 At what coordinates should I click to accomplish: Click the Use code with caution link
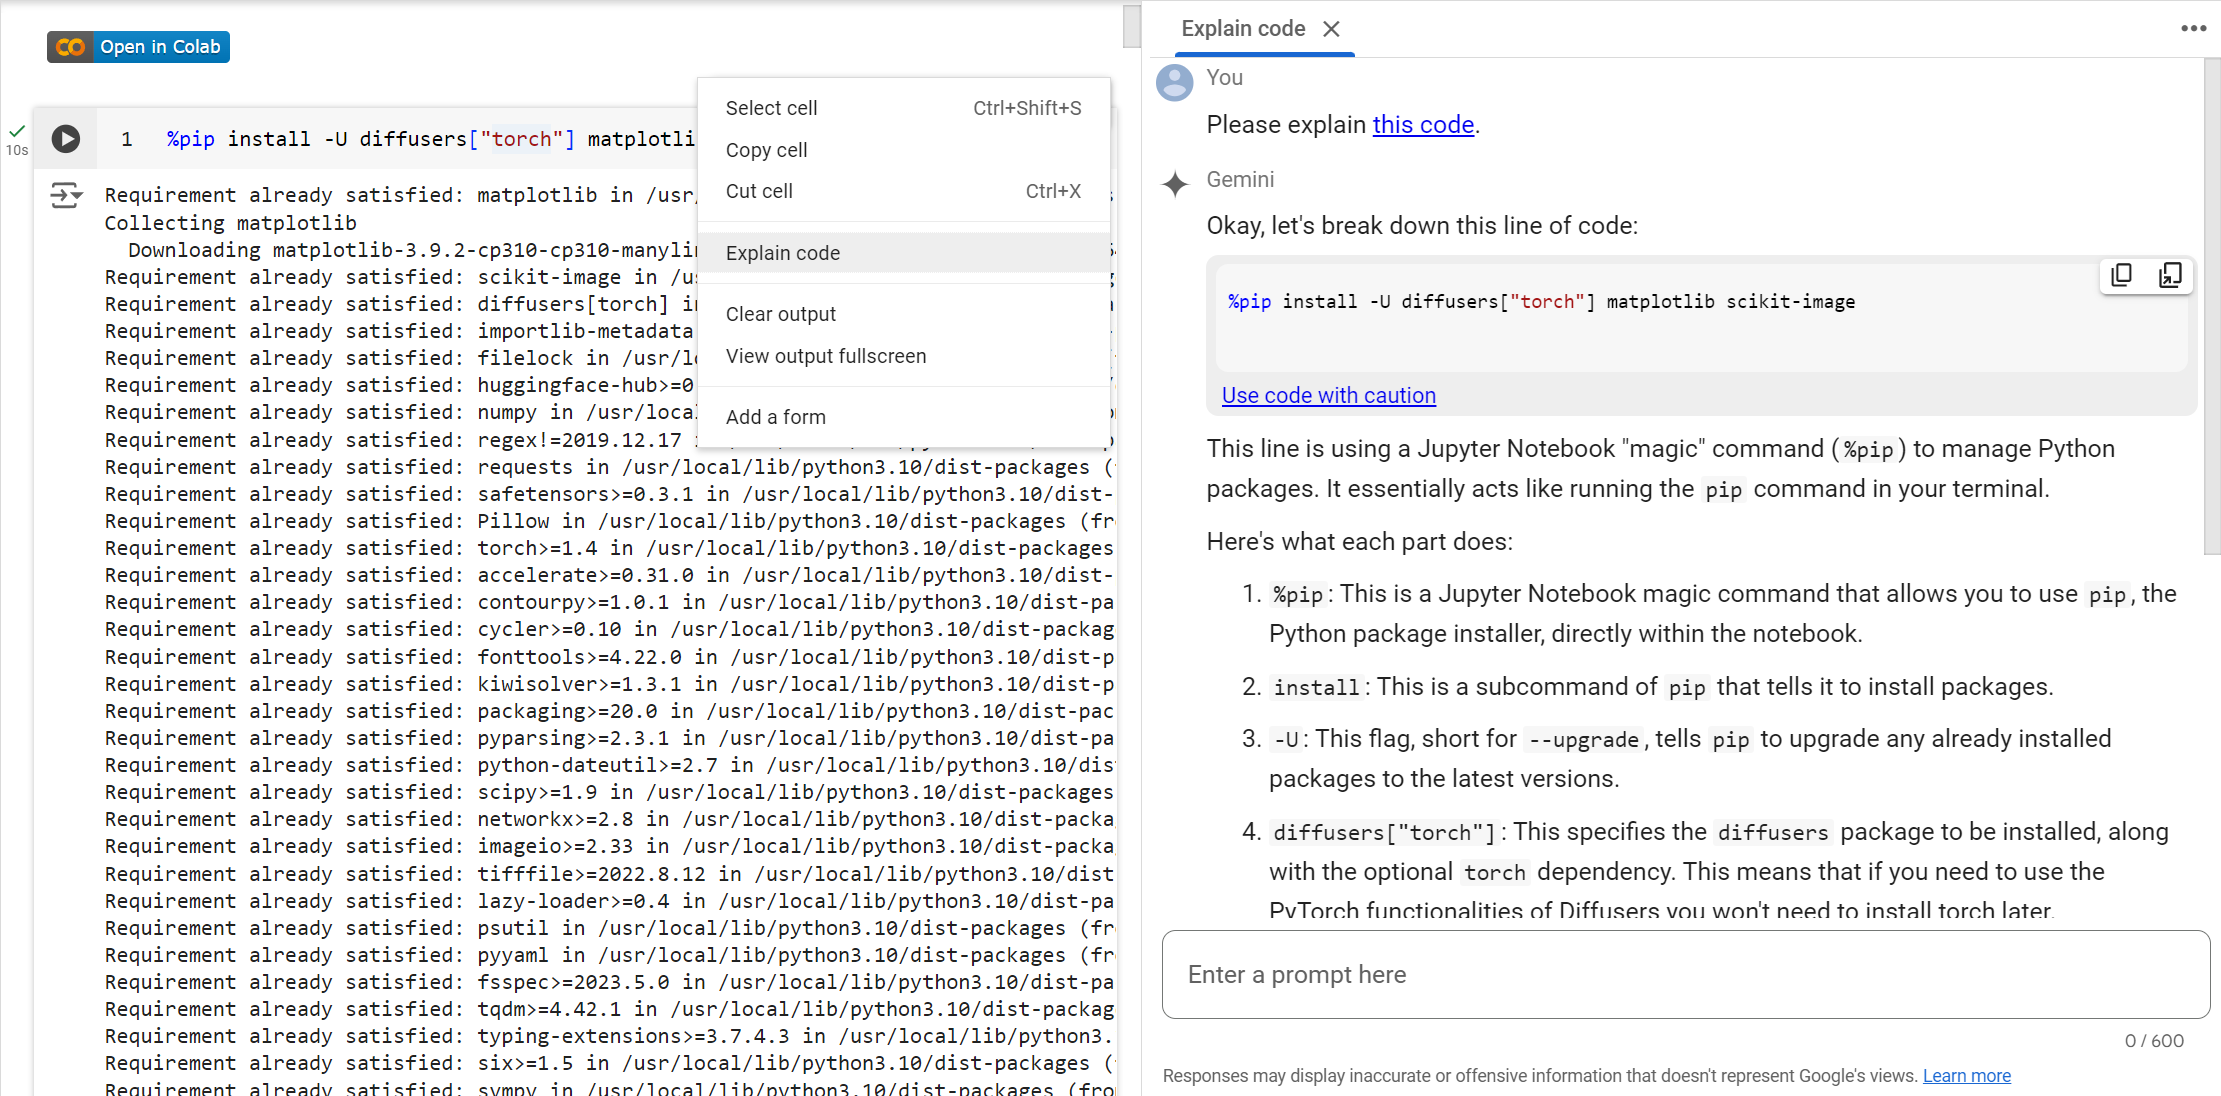point(1328,396)
